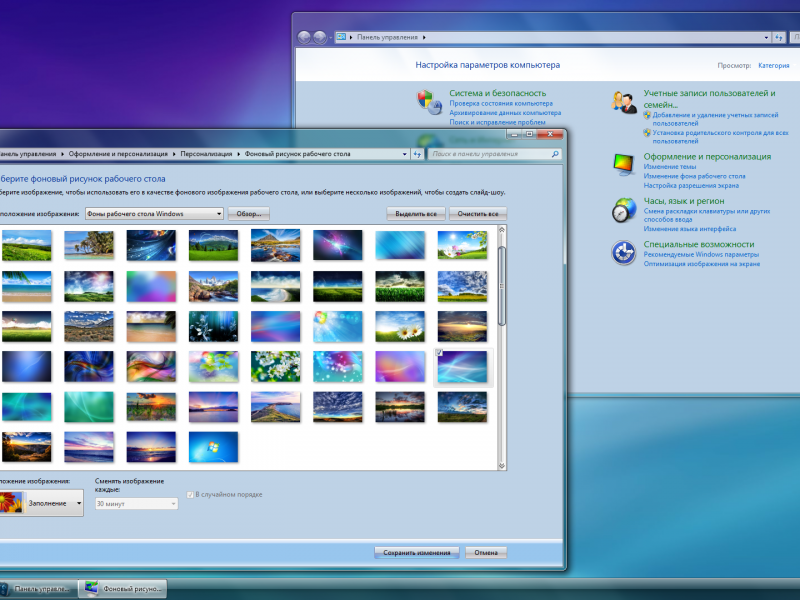Open Изменение языка интерфейса link
Screen dimensions: 800x600
pos(690,229)
